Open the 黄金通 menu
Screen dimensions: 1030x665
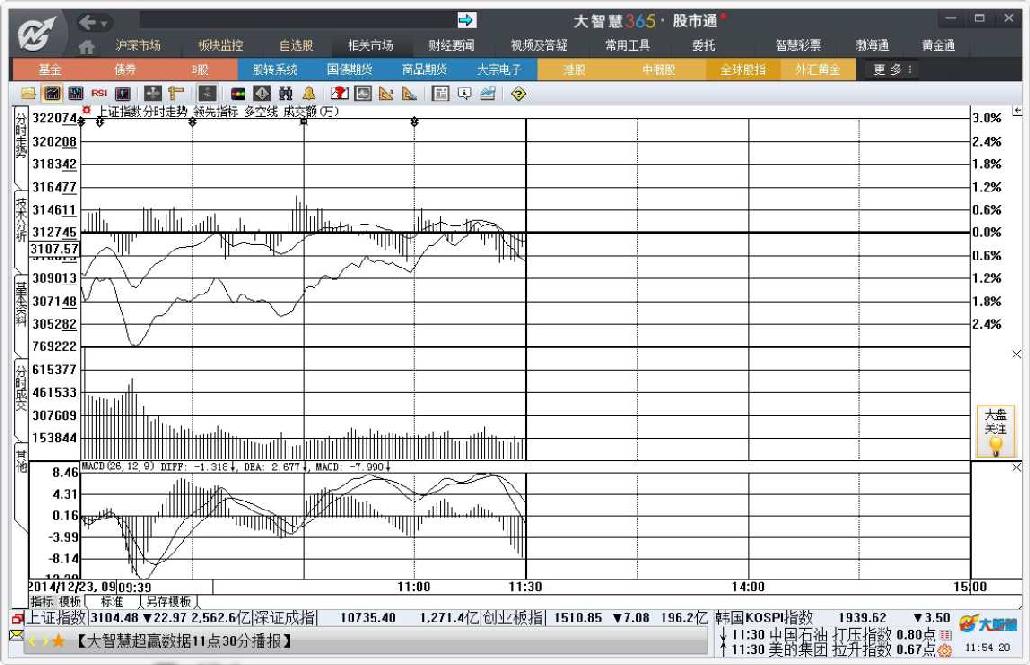click(939, 45)
